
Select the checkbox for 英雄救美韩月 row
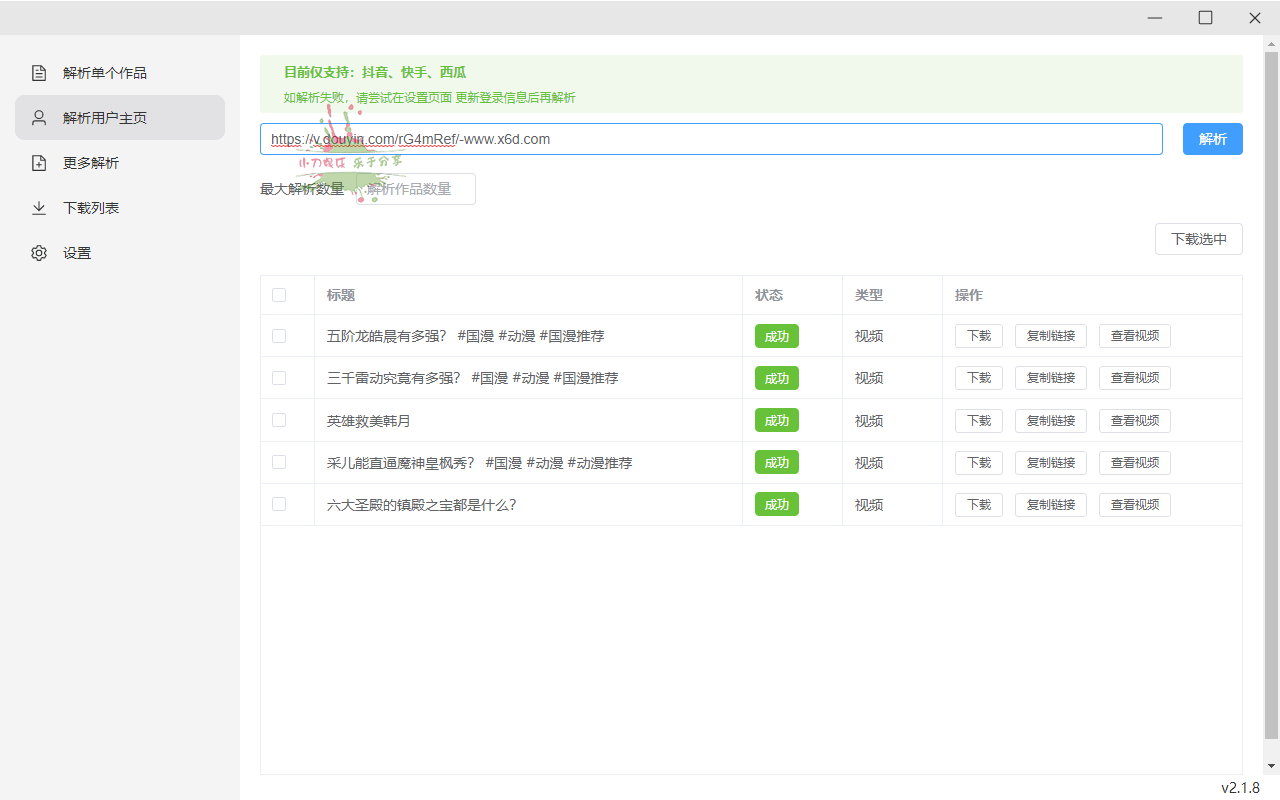click(279, 420)
